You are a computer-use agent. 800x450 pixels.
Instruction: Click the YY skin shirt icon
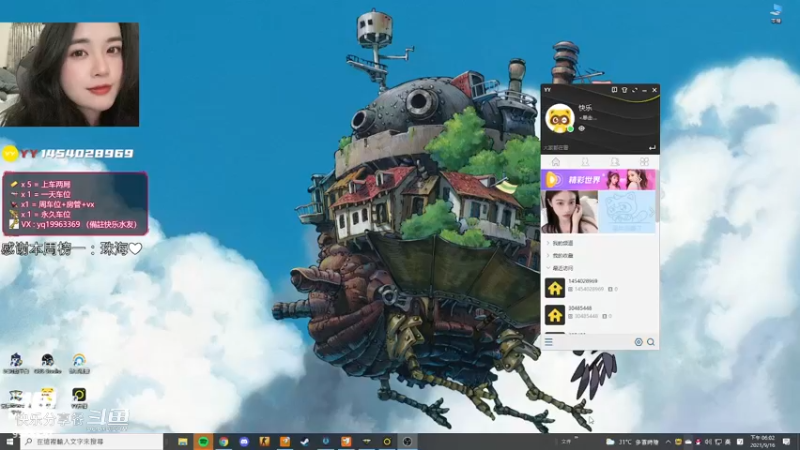tap(624, 90)
